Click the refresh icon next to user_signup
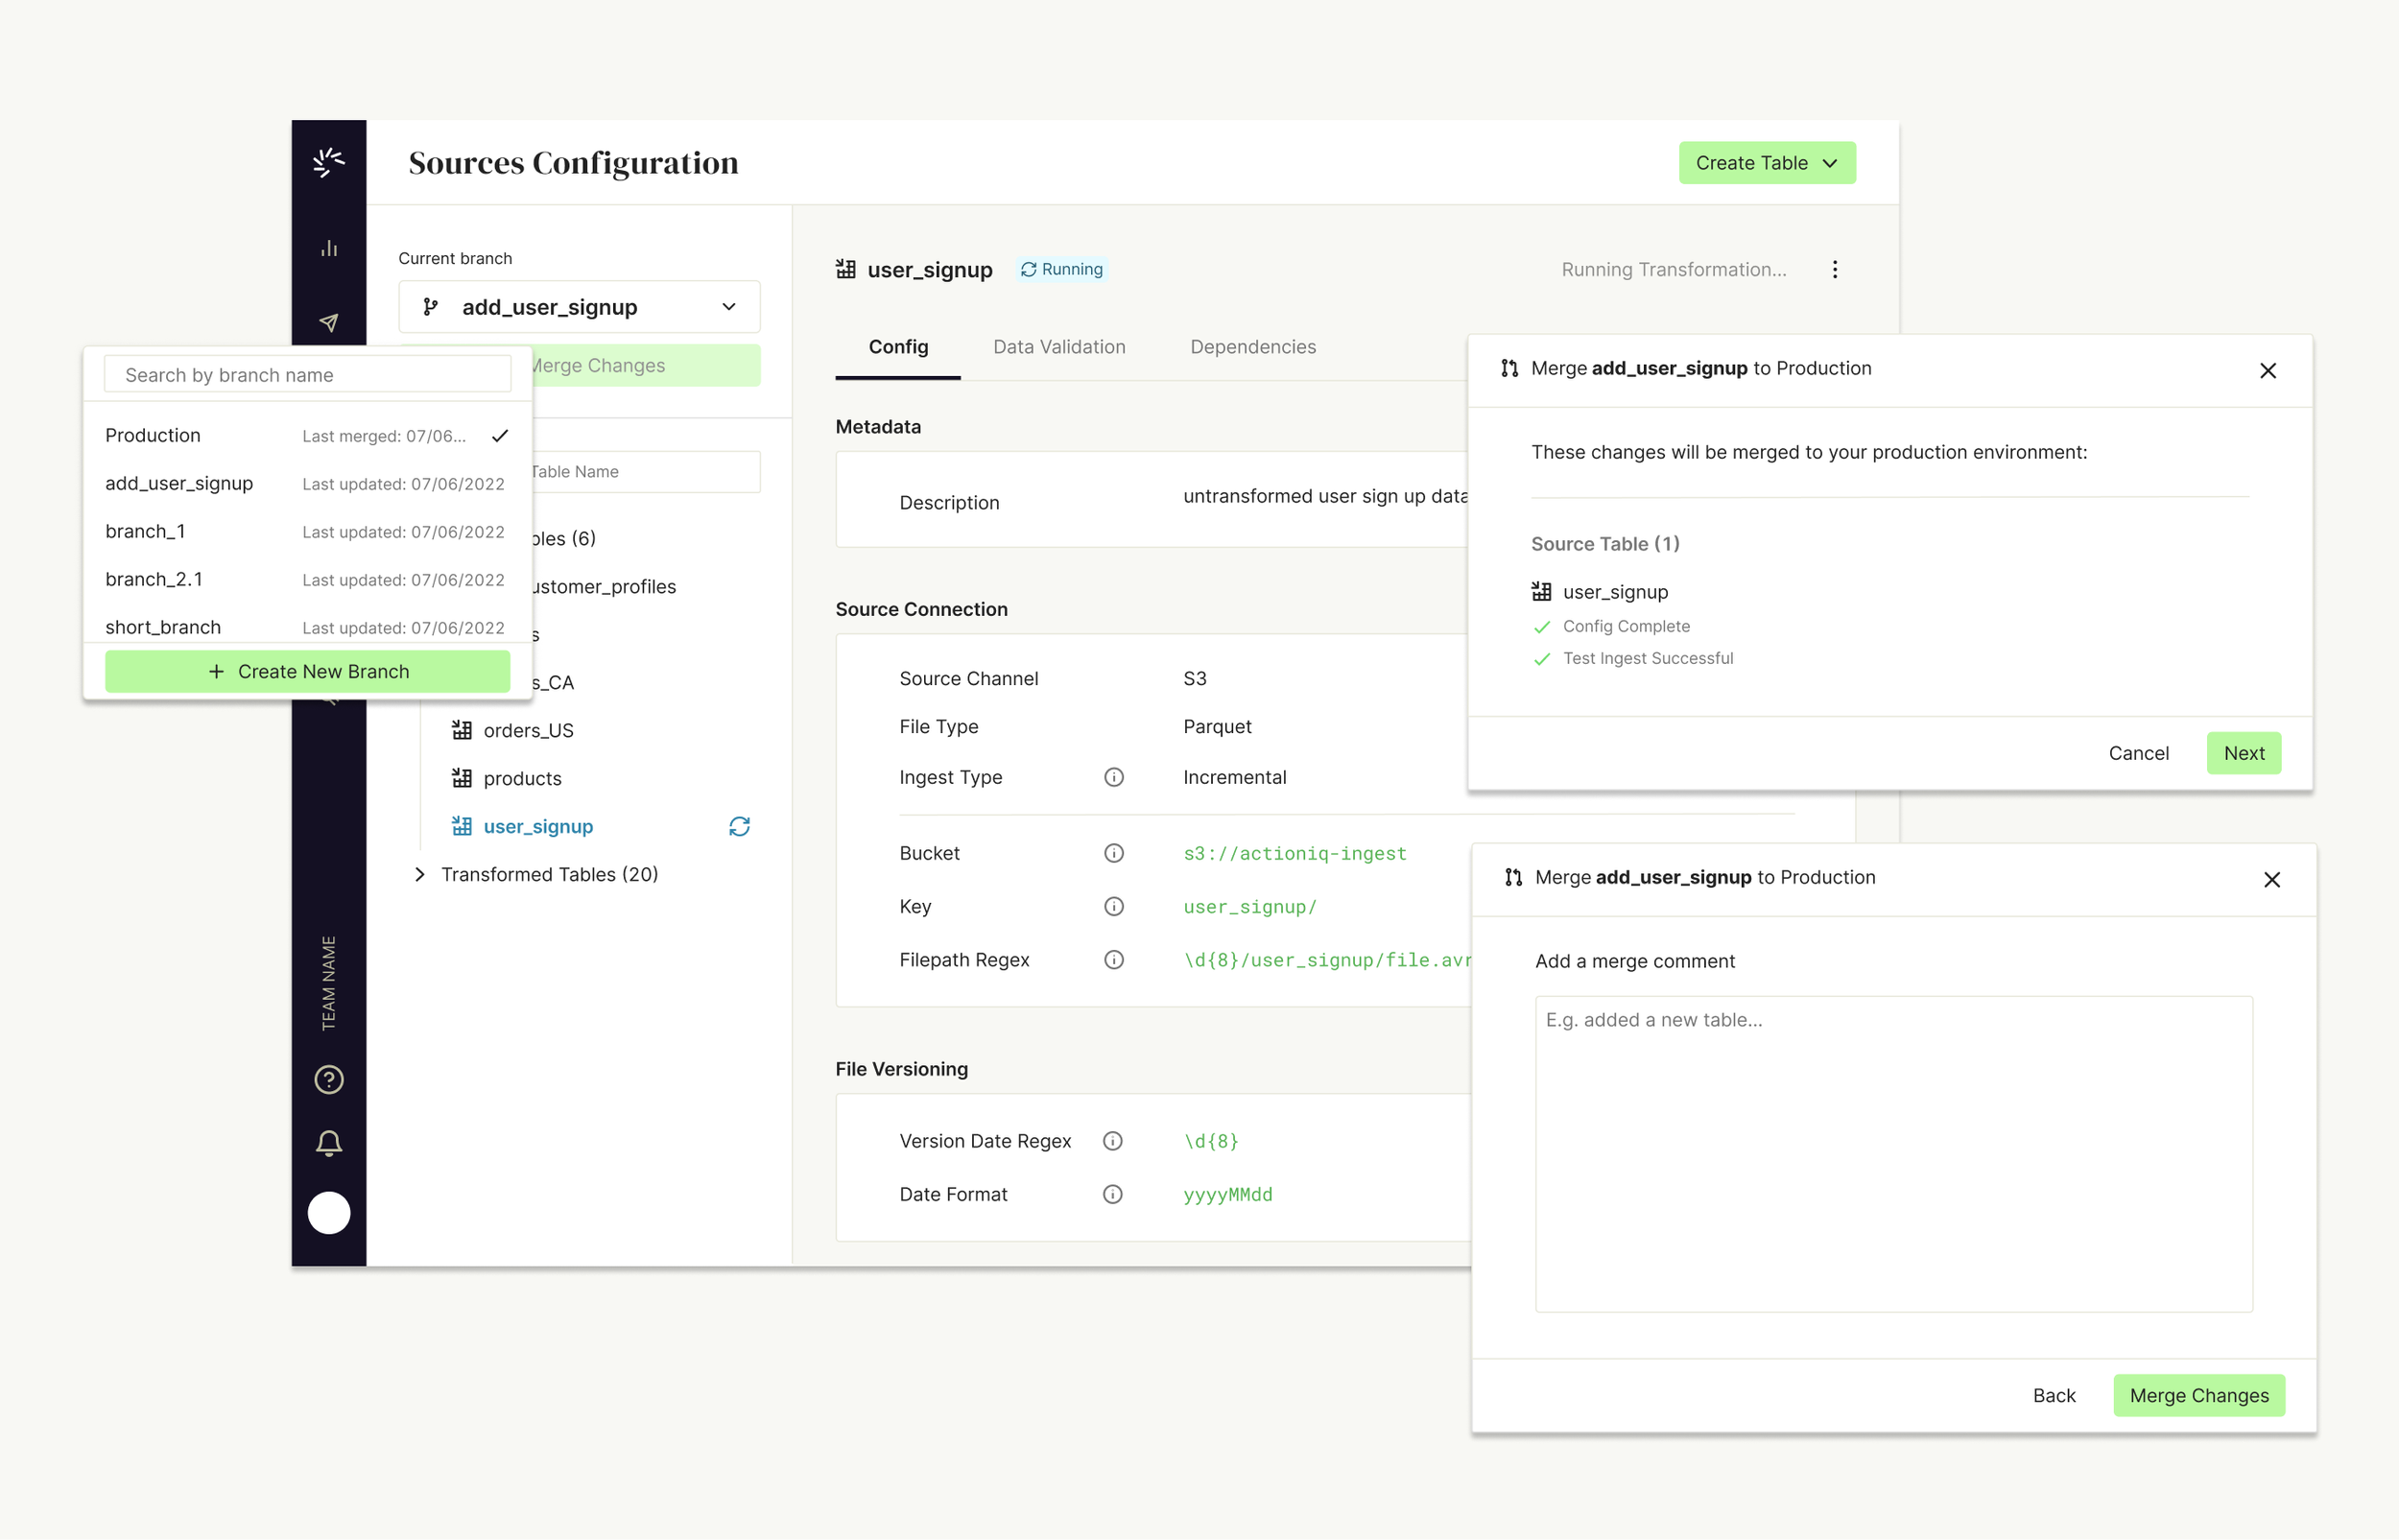 pos(739,826)
